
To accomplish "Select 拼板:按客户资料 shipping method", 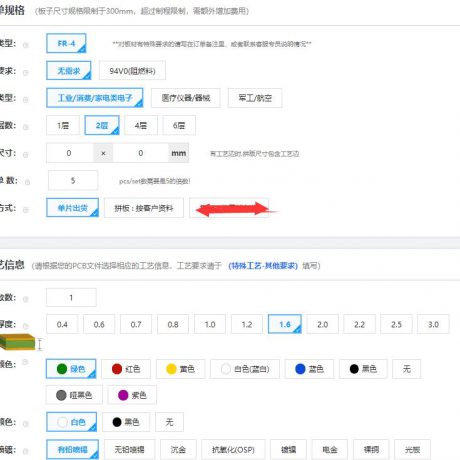I will [x=144, y=208].
